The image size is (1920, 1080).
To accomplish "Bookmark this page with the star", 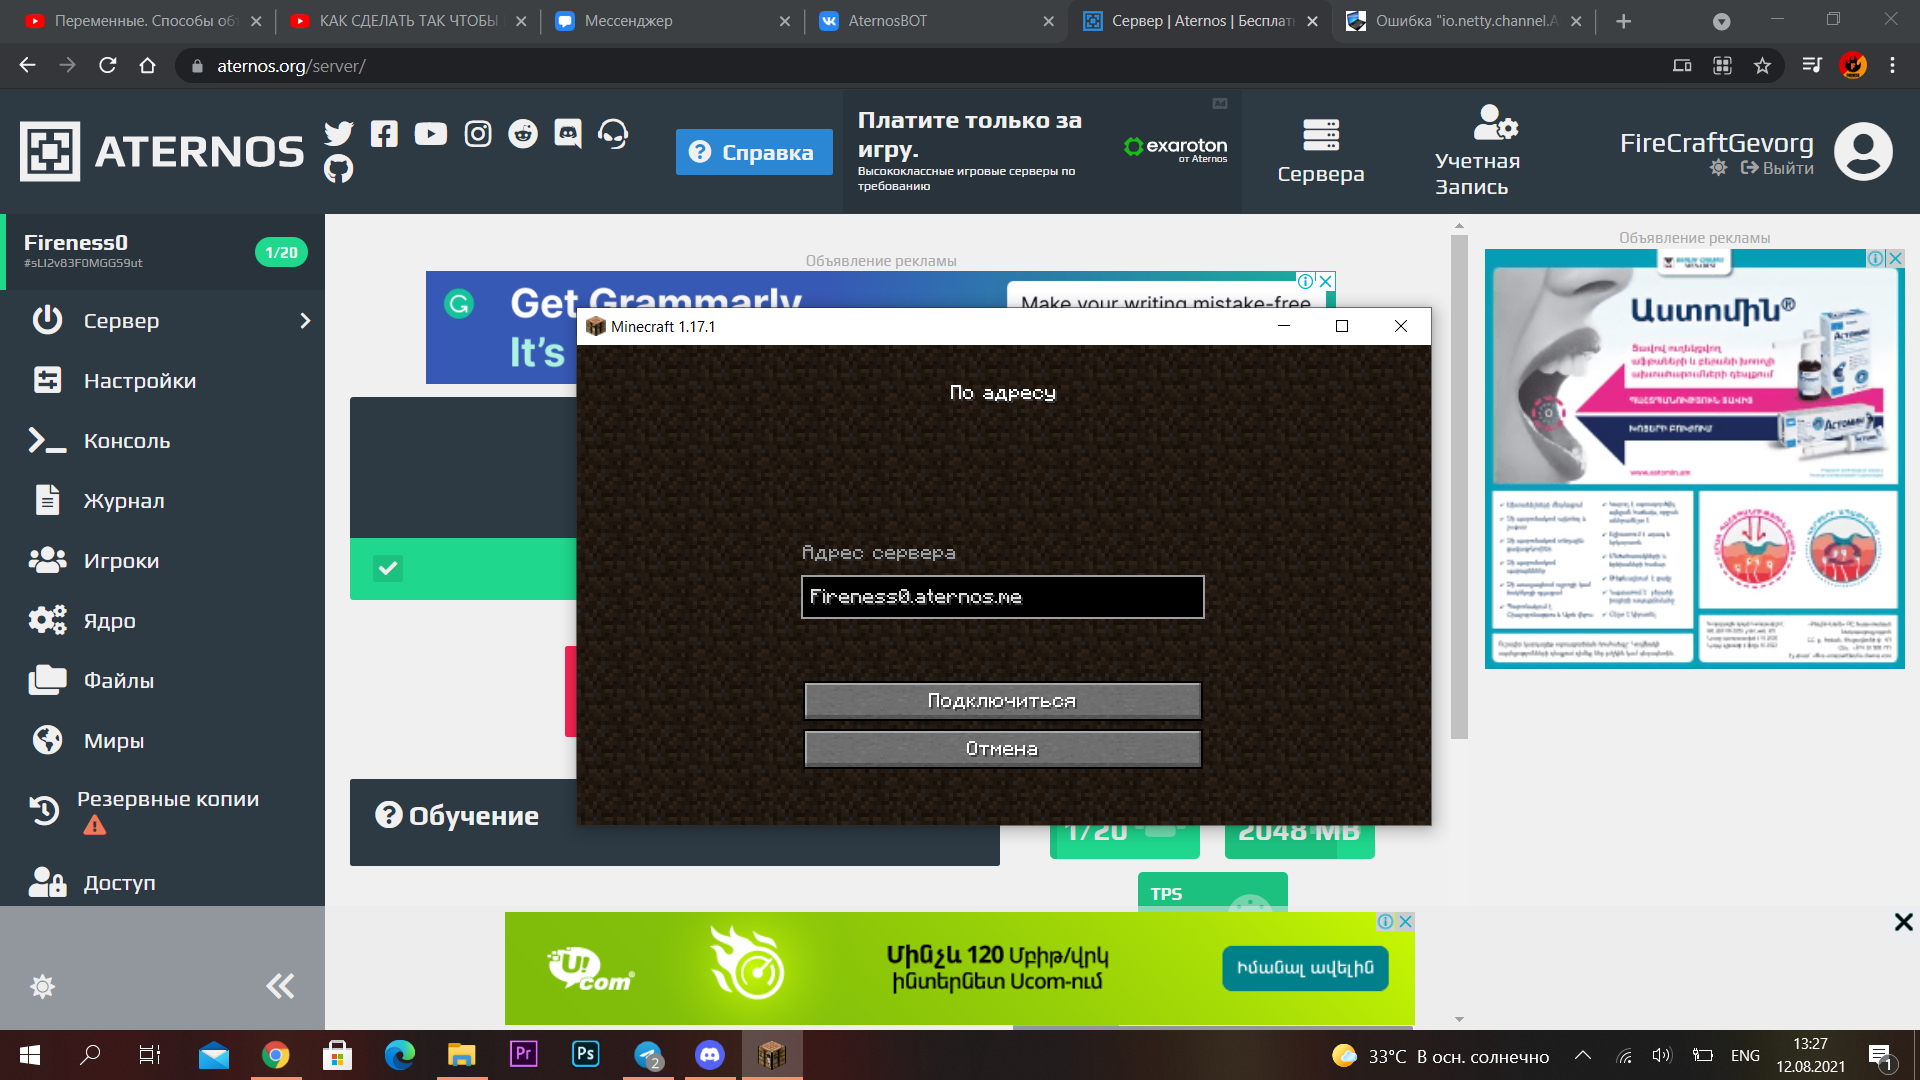I will coord(1762,65).
